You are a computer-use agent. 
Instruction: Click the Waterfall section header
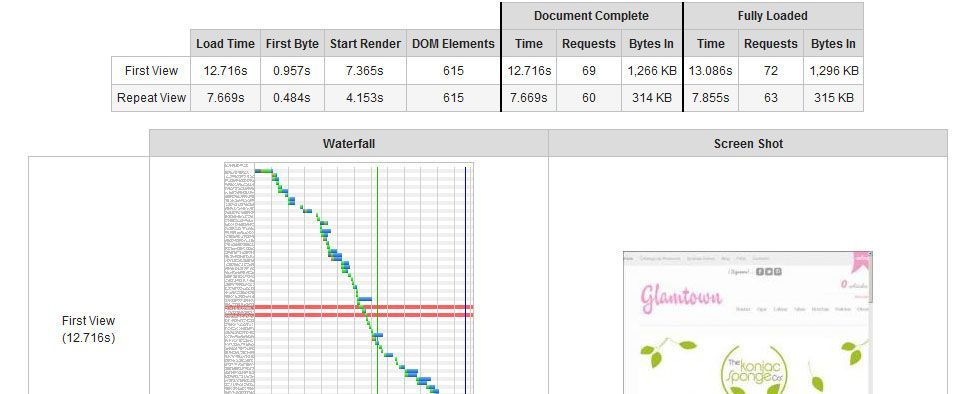click(349, 143)
